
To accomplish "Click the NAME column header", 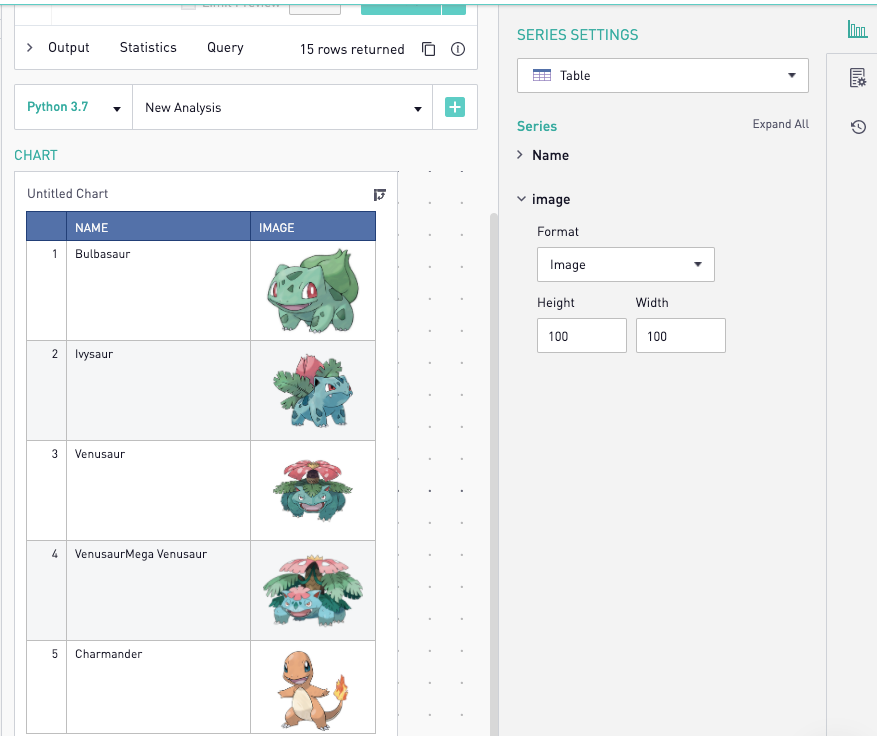I will pos(158,227).
